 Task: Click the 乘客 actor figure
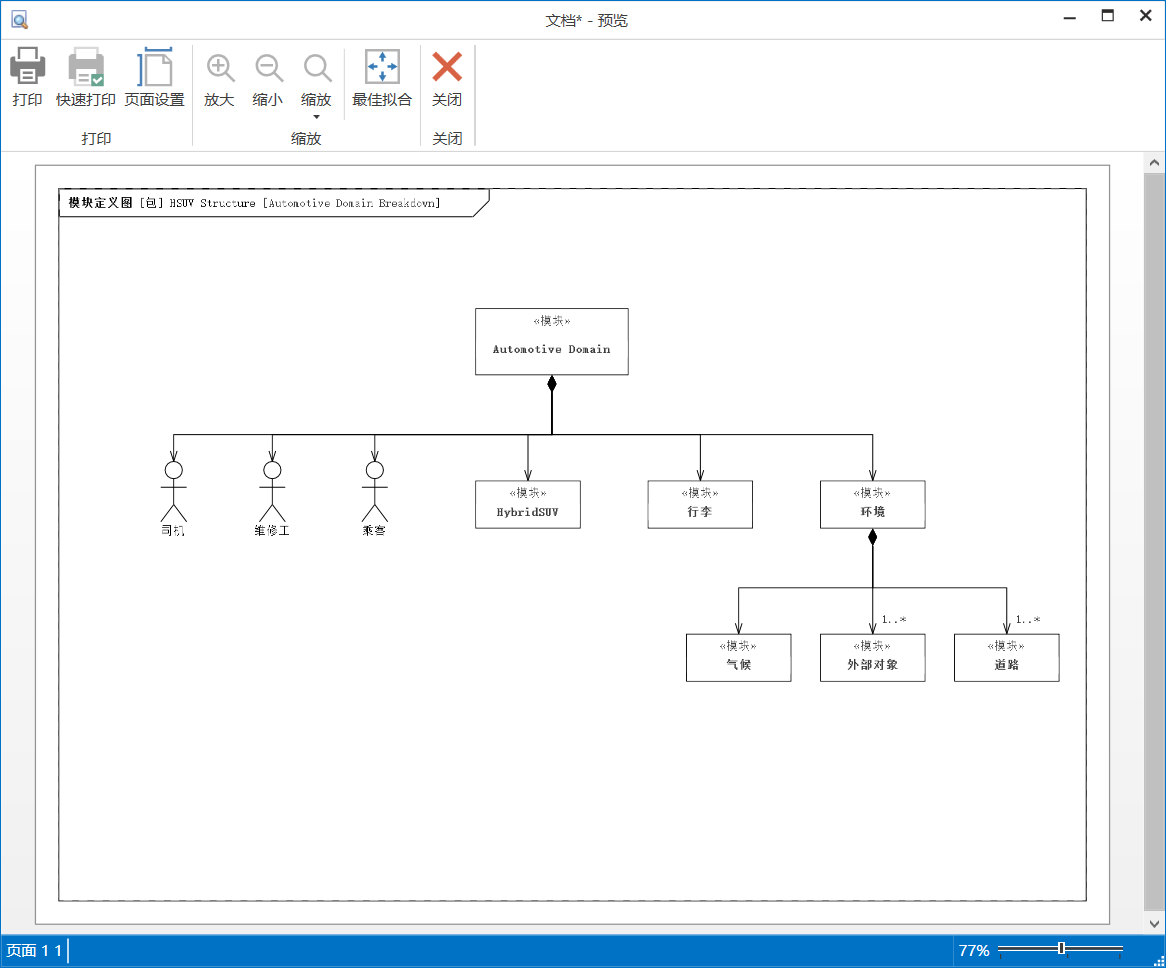point(375,498)
